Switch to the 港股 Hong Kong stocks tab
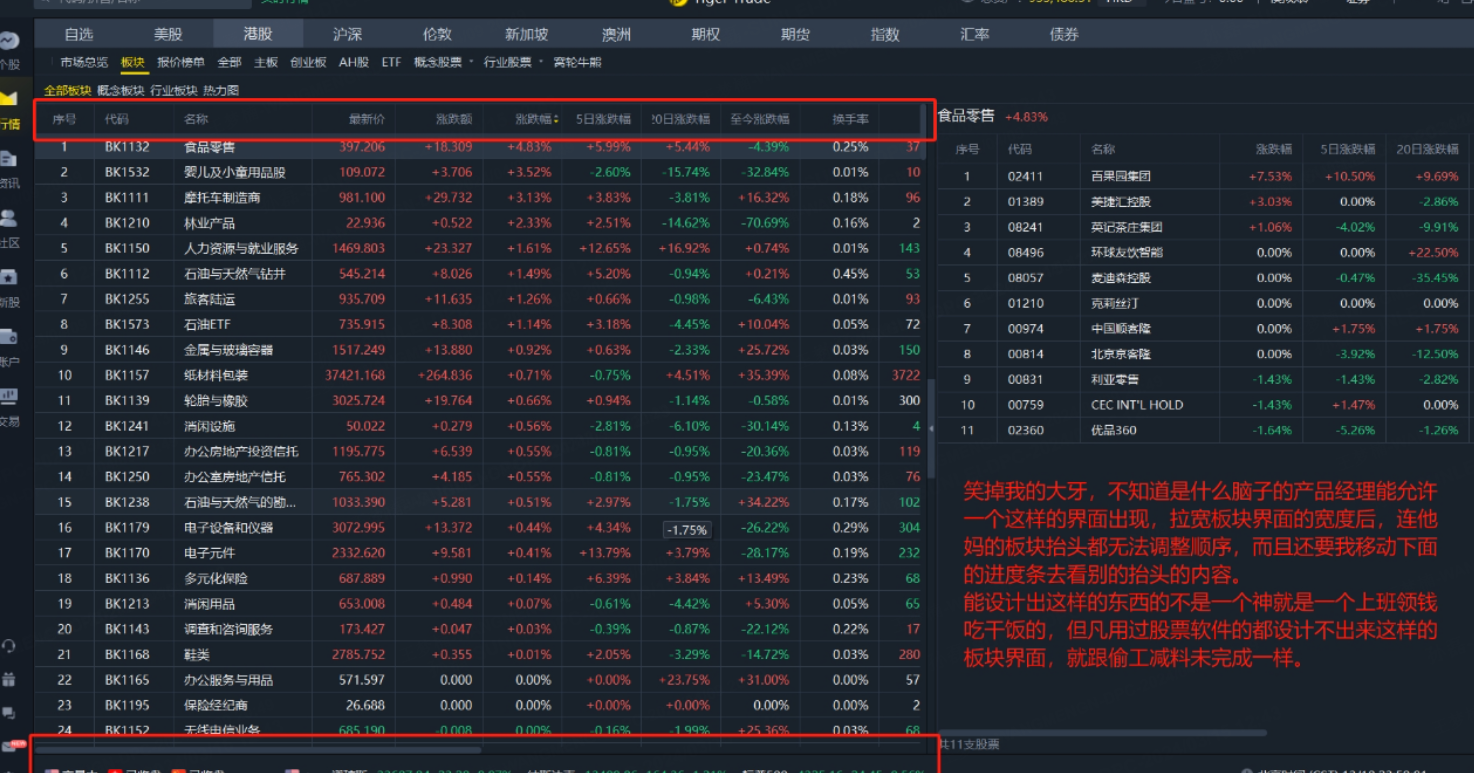 [x=258, y=34]
